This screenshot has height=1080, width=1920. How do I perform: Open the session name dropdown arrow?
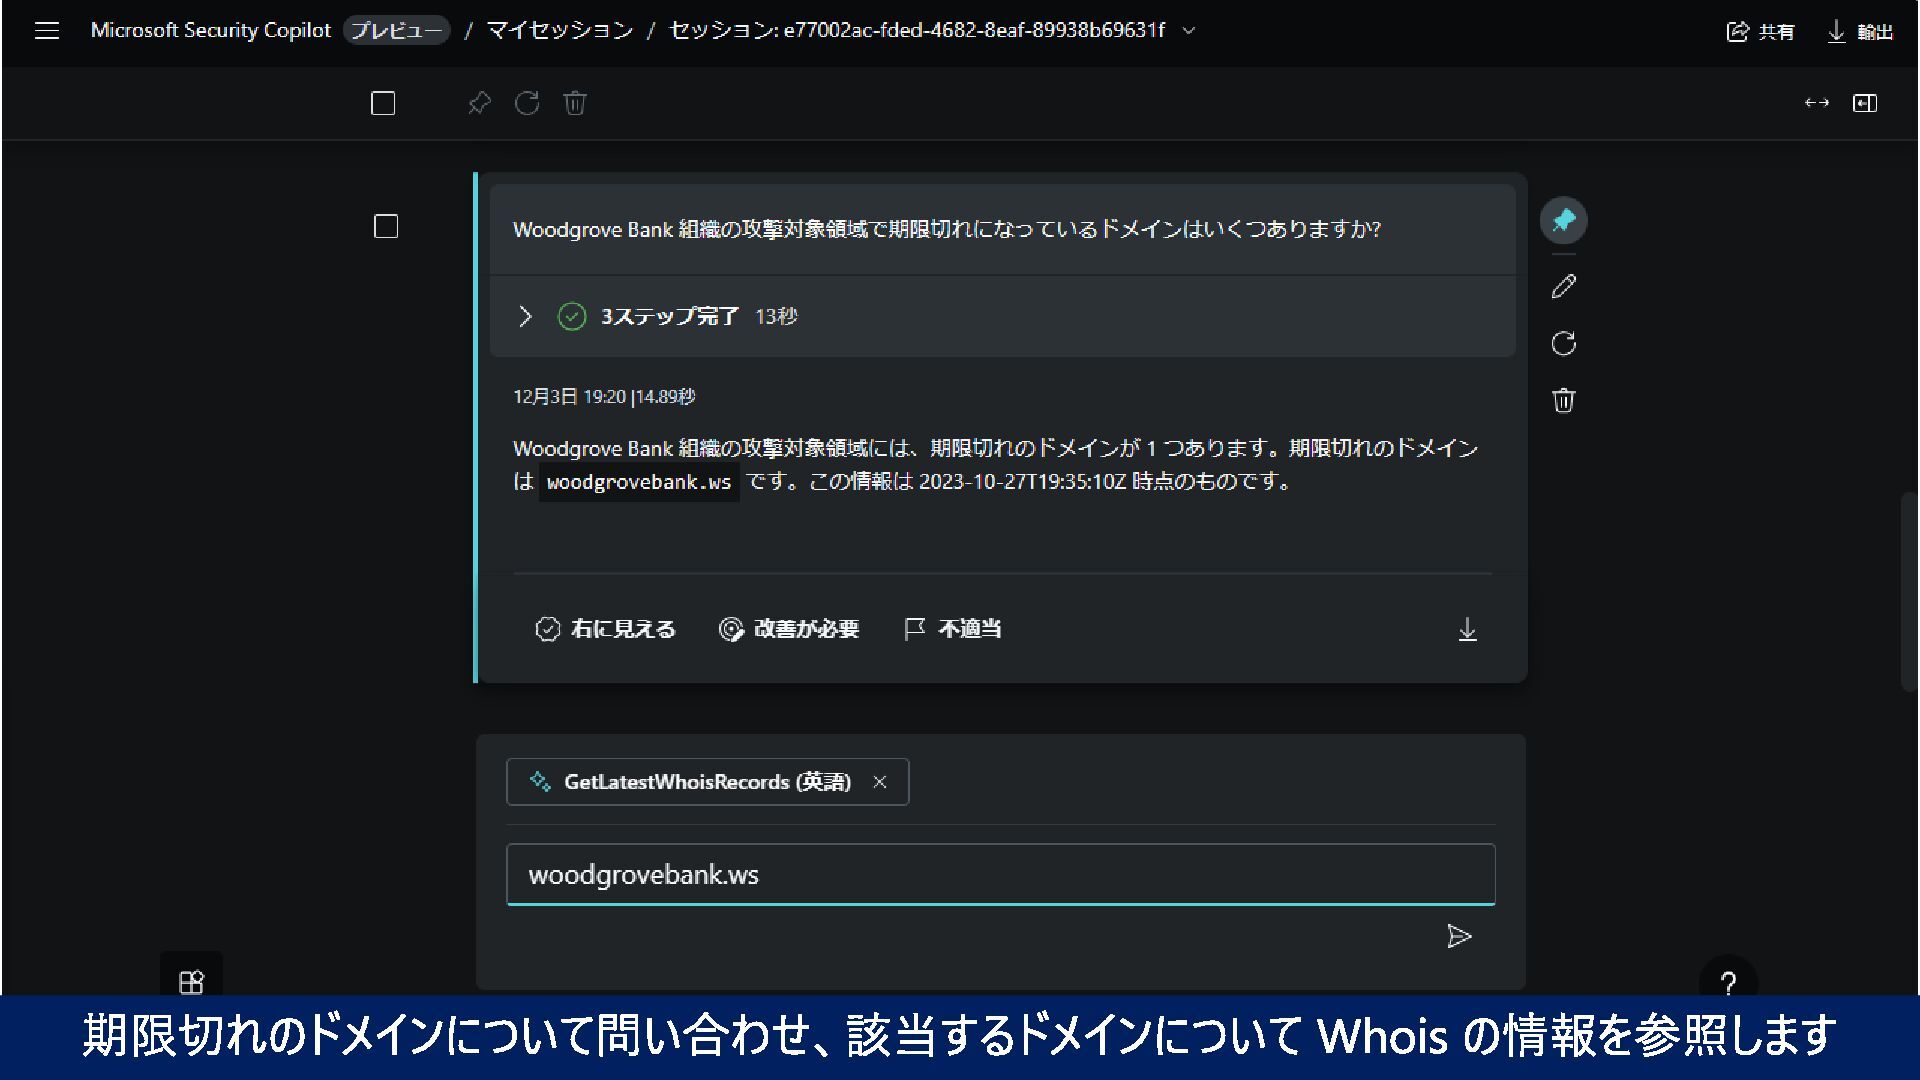pos(1189,31)
